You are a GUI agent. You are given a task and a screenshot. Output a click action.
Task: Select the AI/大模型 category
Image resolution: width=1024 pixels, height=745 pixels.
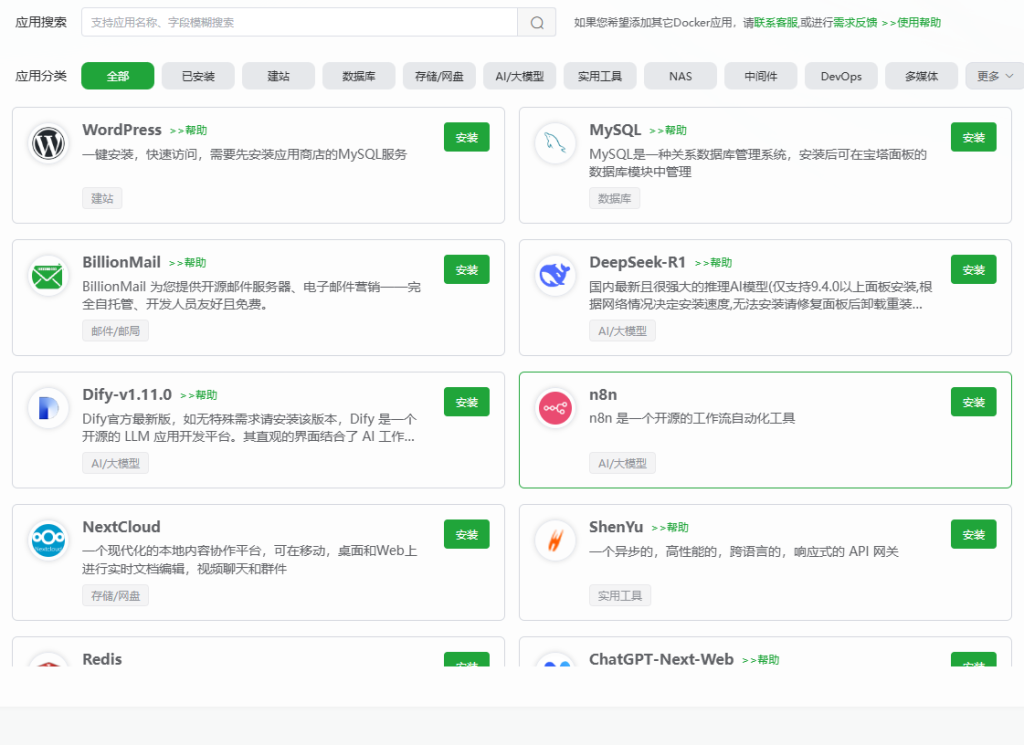[x=520, y=75]
